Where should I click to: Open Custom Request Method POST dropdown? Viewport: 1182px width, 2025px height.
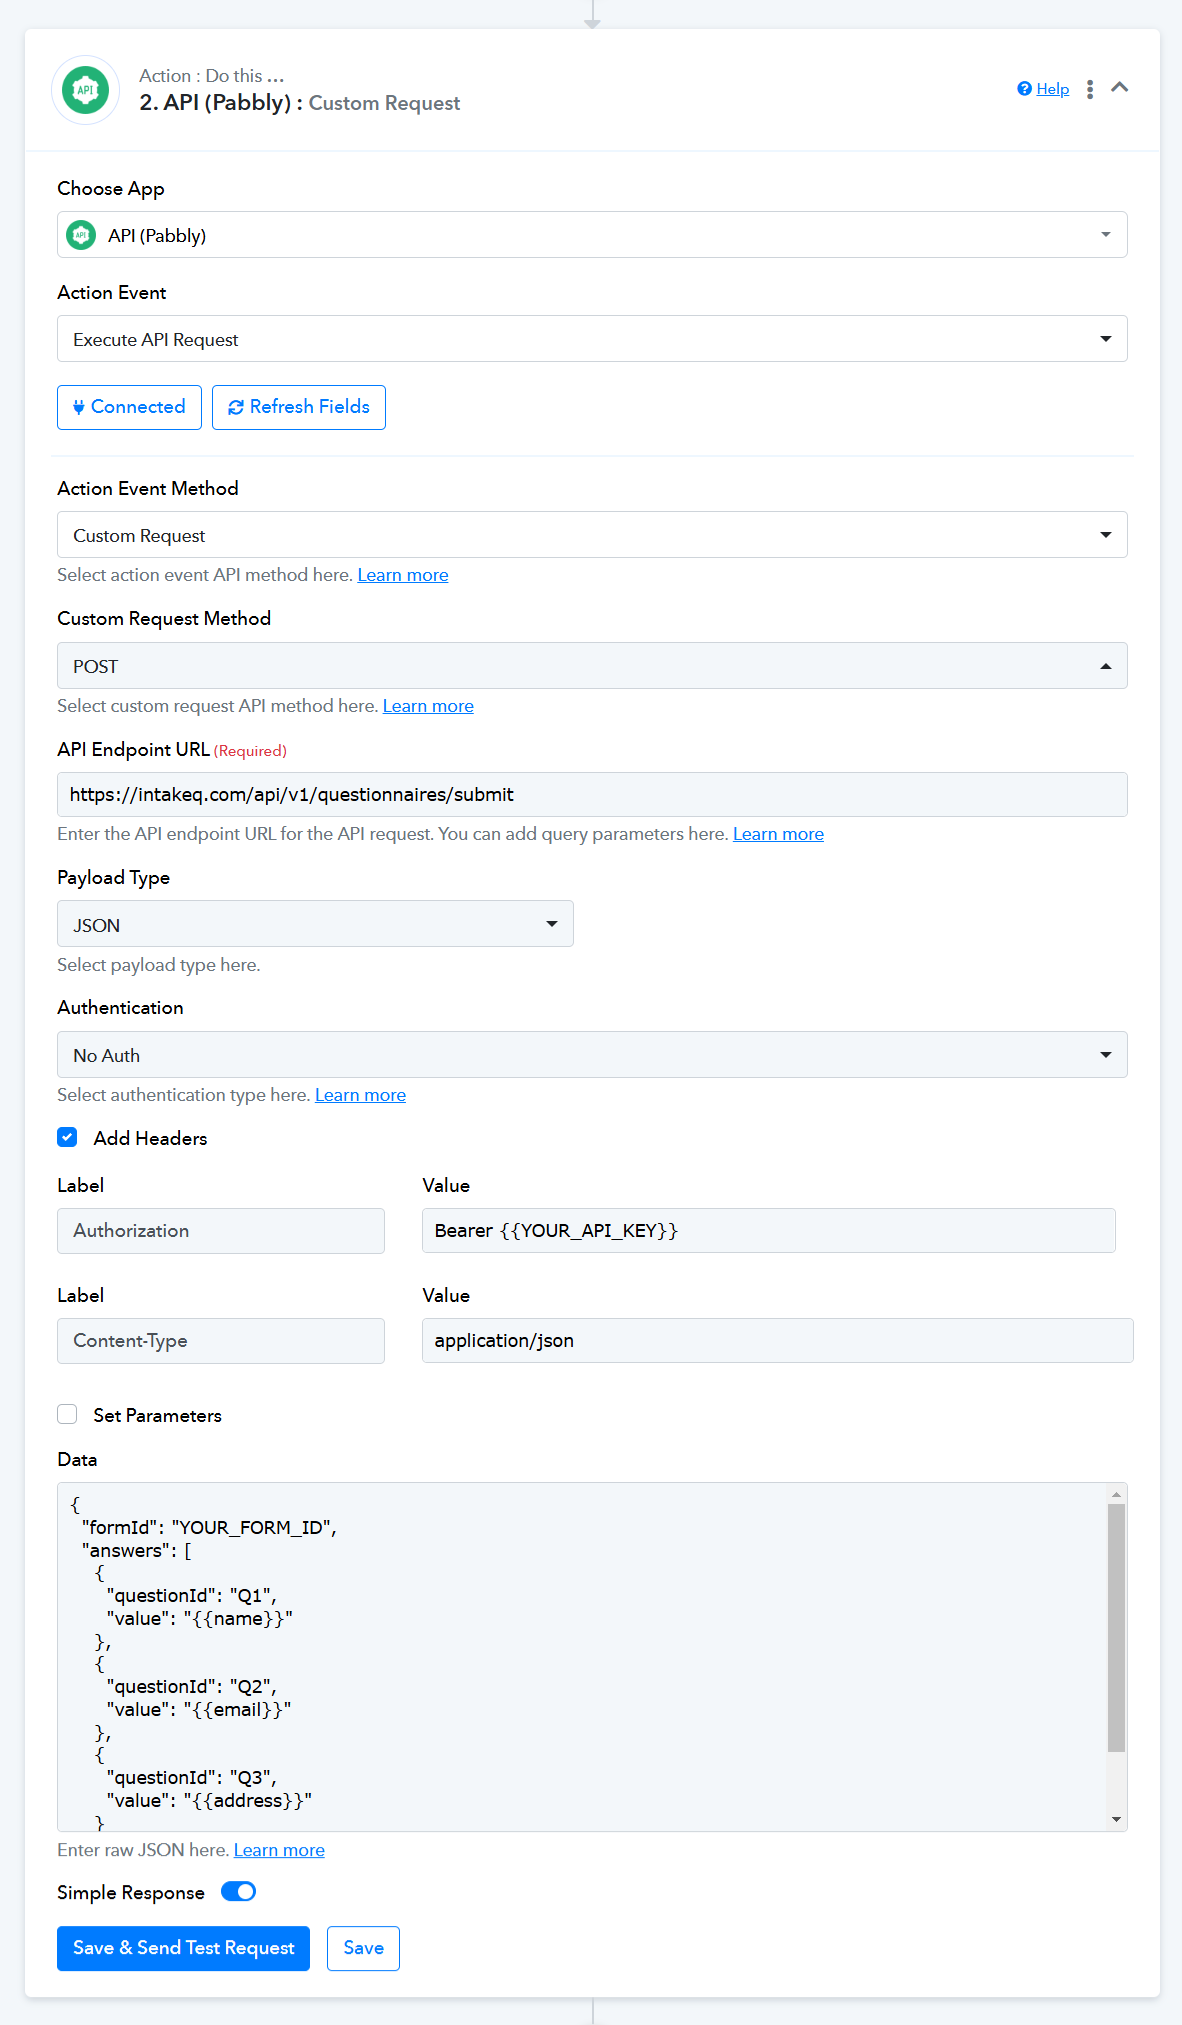592,666
